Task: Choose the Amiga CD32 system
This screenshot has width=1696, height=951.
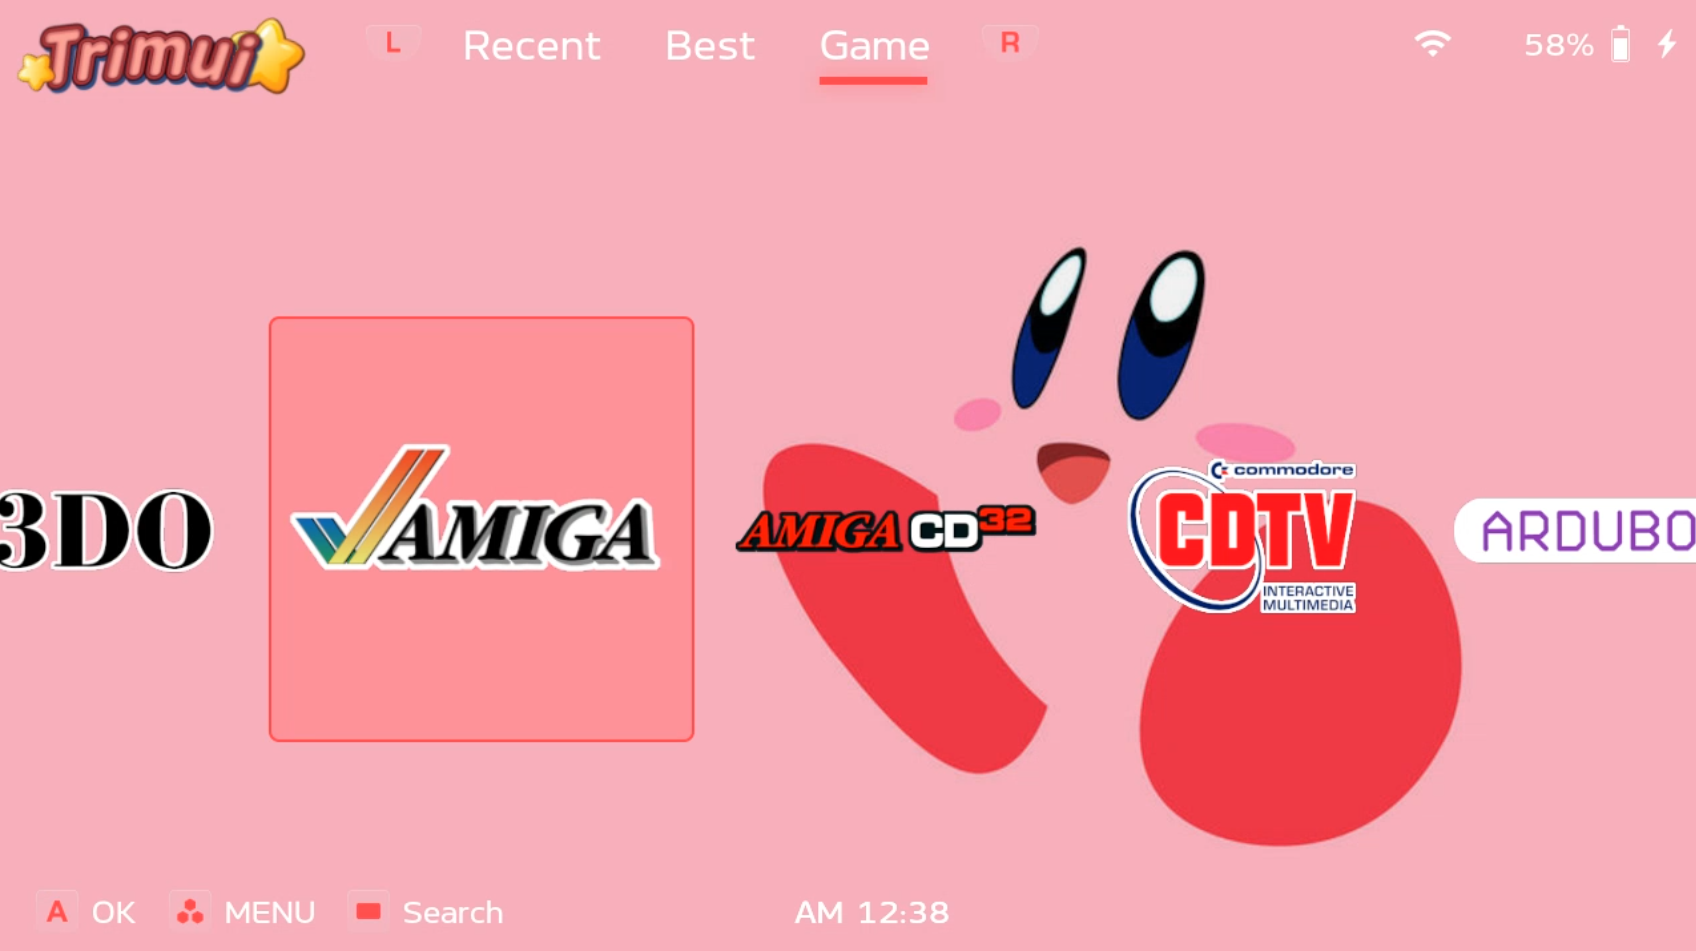Action: click(885, 529)
